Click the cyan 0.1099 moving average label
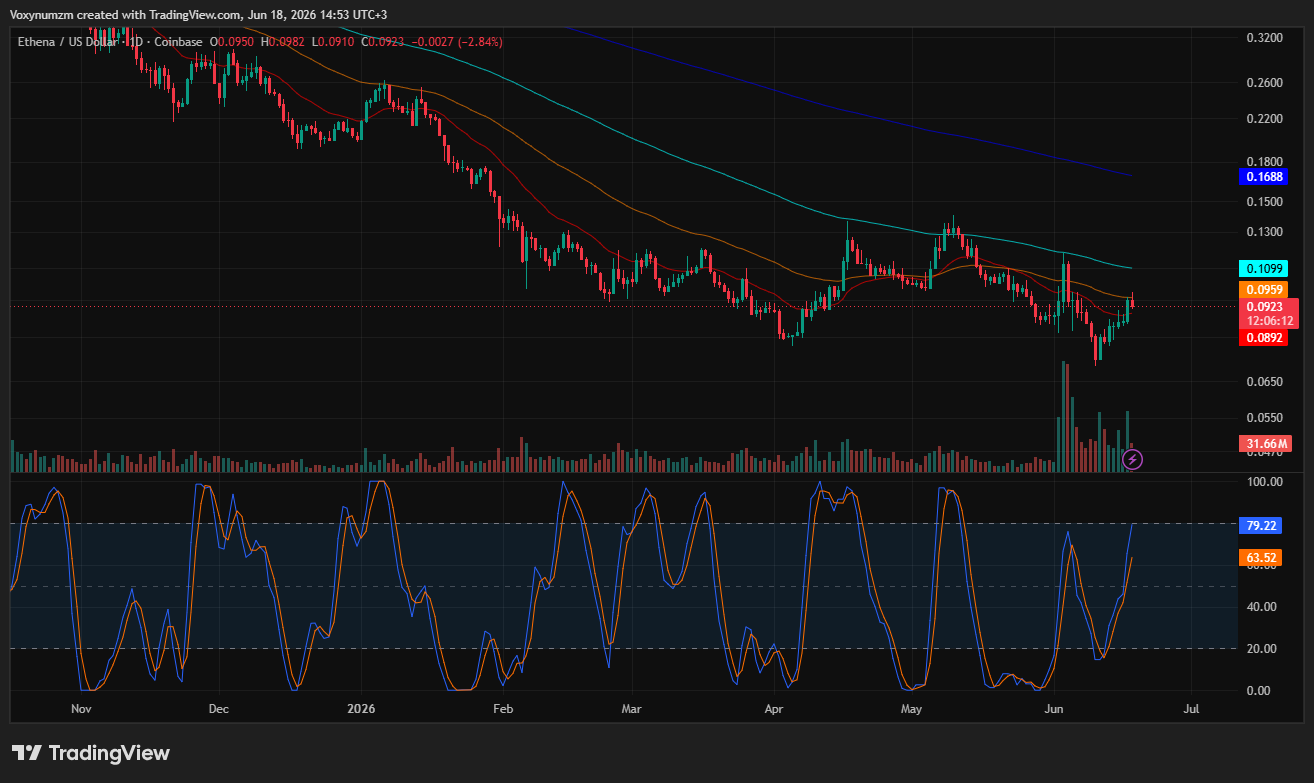This screenshot has height=783, width=1314. [x=1263, y=268]
